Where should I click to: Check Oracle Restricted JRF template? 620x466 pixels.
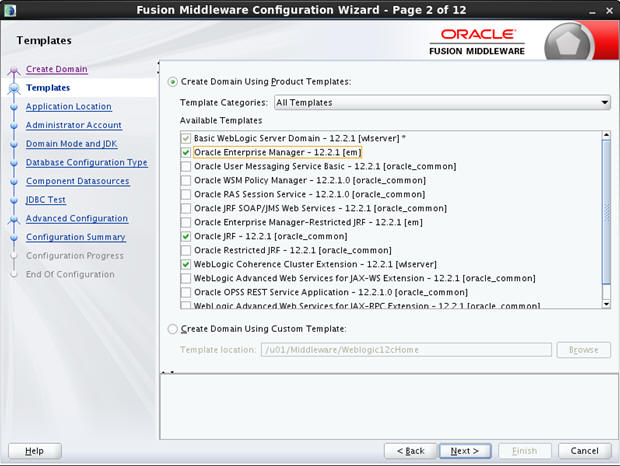point(185,251)
